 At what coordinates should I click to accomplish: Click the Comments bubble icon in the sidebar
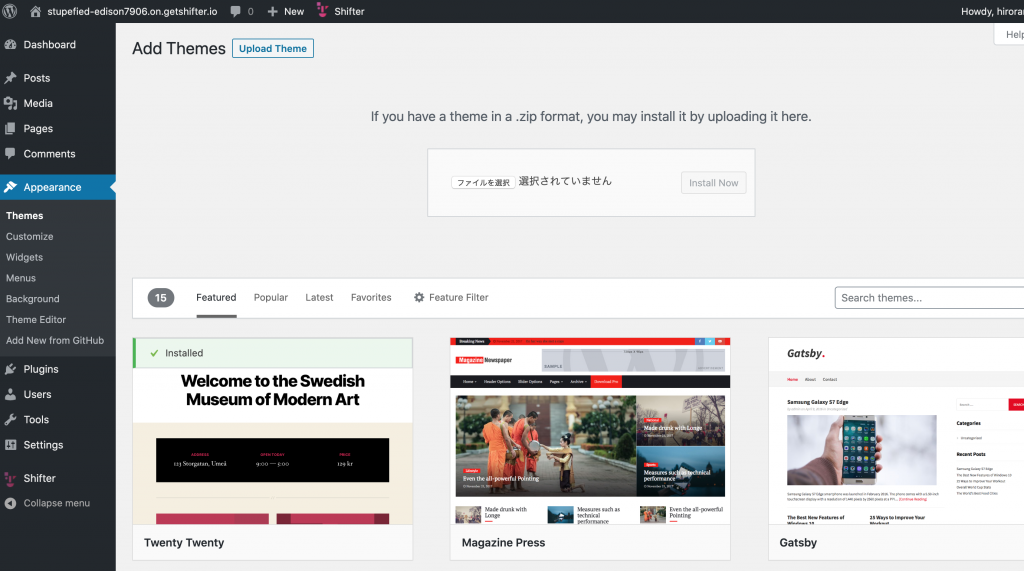pos(10,154)
